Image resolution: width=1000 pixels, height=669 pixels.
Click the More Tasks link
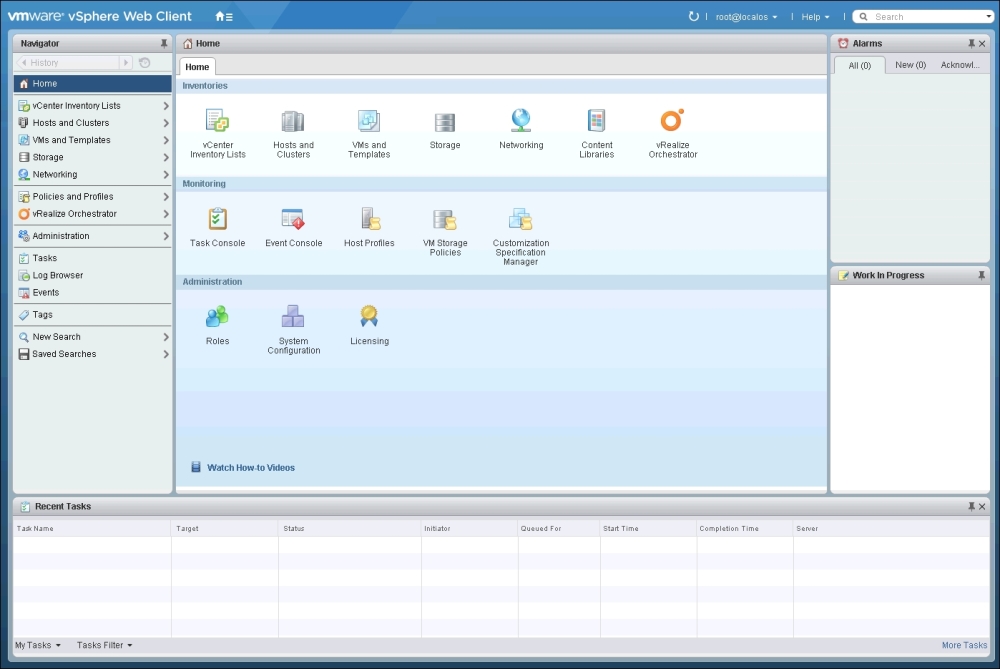pyautogui.click(x=964, y=645)
